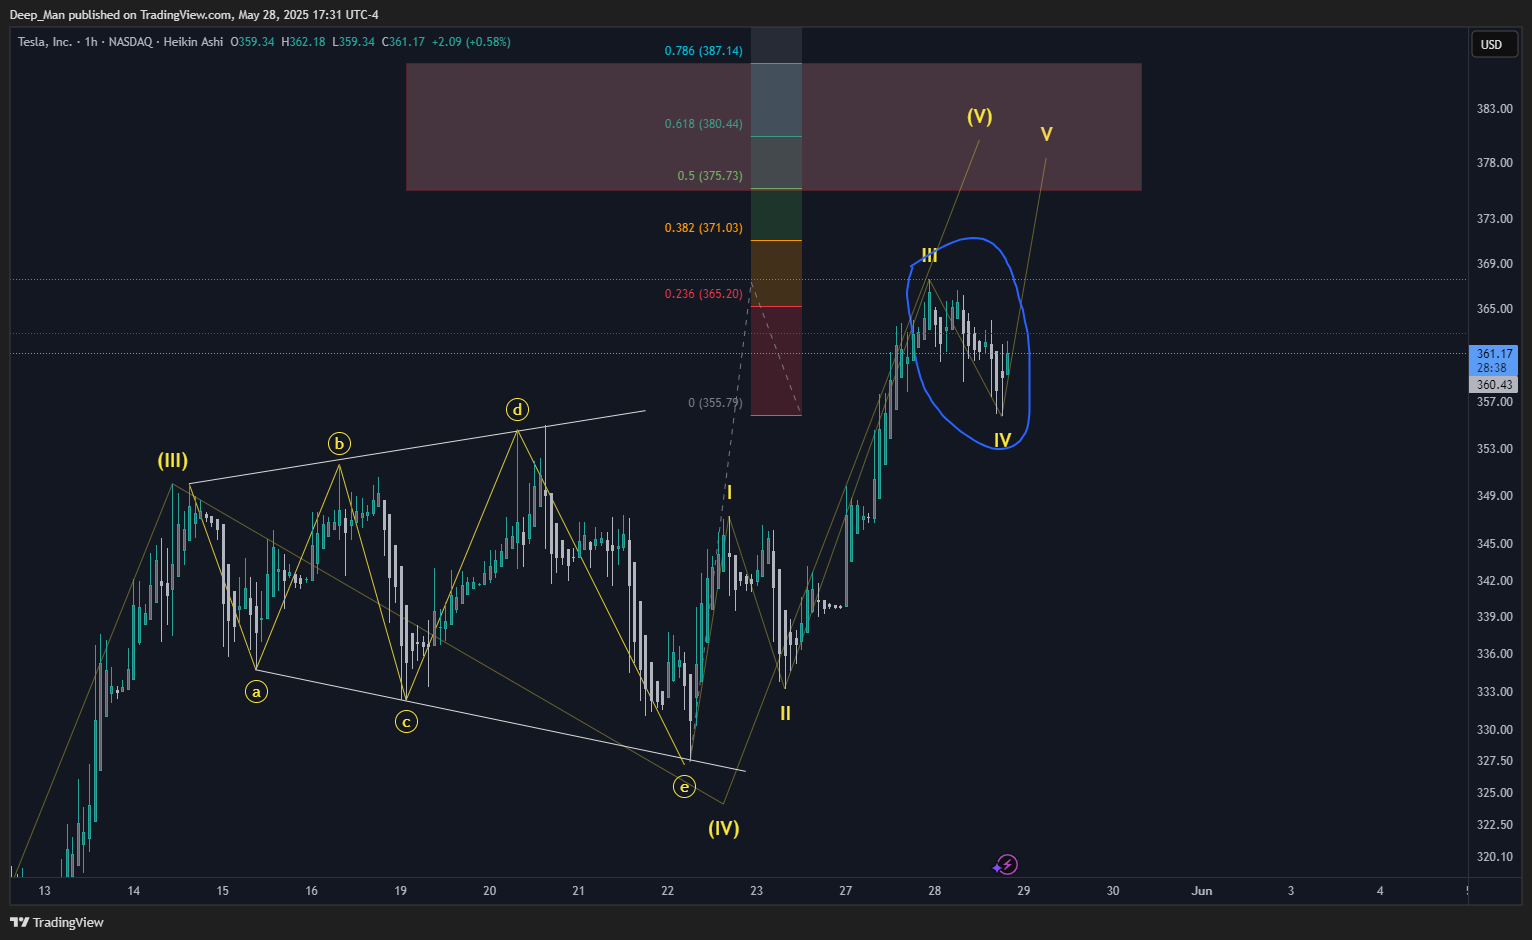The image size is (1532, 940).
Task: Select the 0.618 (380.44) Fibonacci label
Action: pyautogui.click(x=704, y=124)
